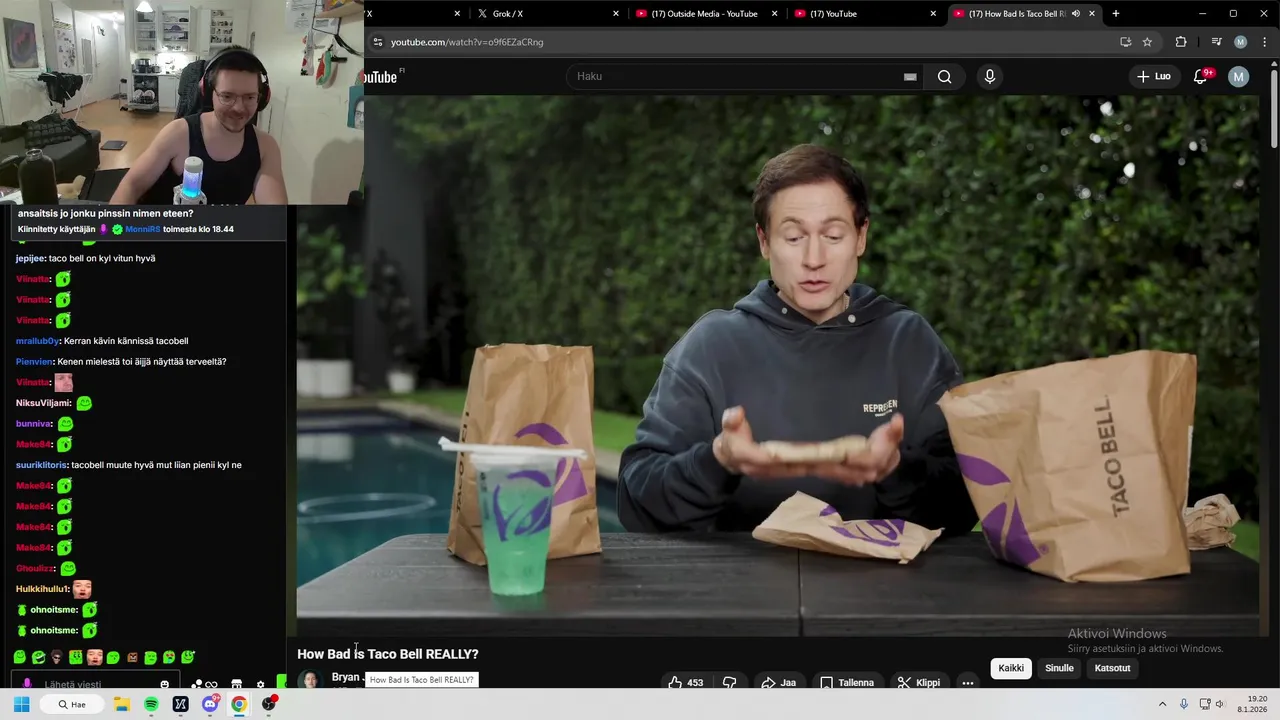Image resolution: width=1280 pixels, height=720 pixels.
Task: Open Discord from the taskbar
Action: [x=210, y=704]
